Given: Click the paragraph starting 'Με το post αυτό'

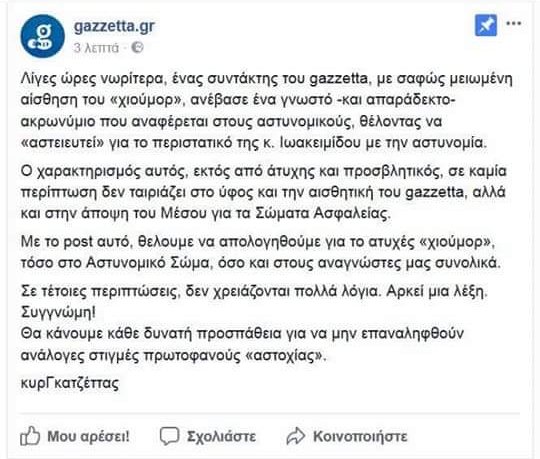Looking at the screenshot, I should point(261,252).
